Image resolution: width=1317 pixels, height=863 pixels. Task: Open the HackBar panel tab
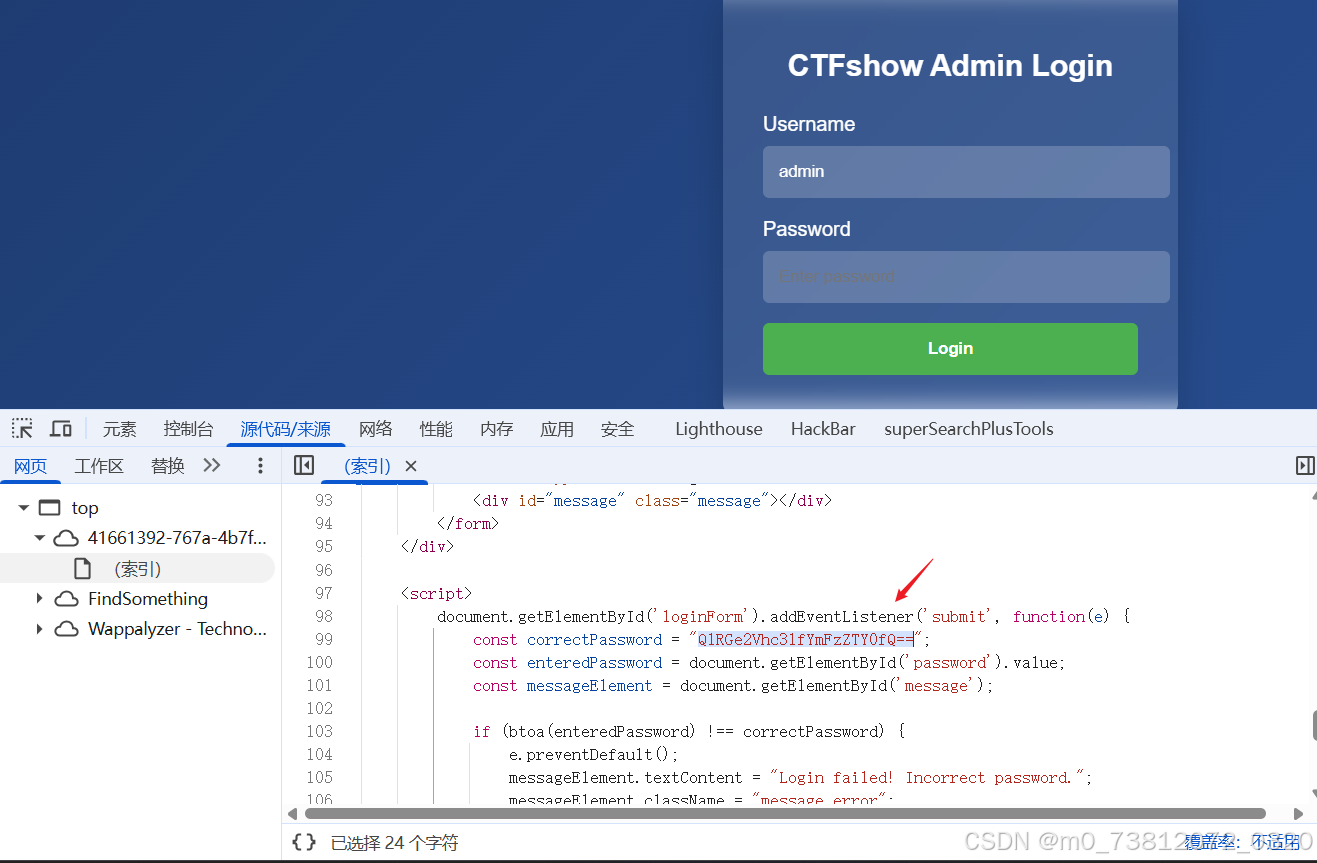tap(823, 429)
